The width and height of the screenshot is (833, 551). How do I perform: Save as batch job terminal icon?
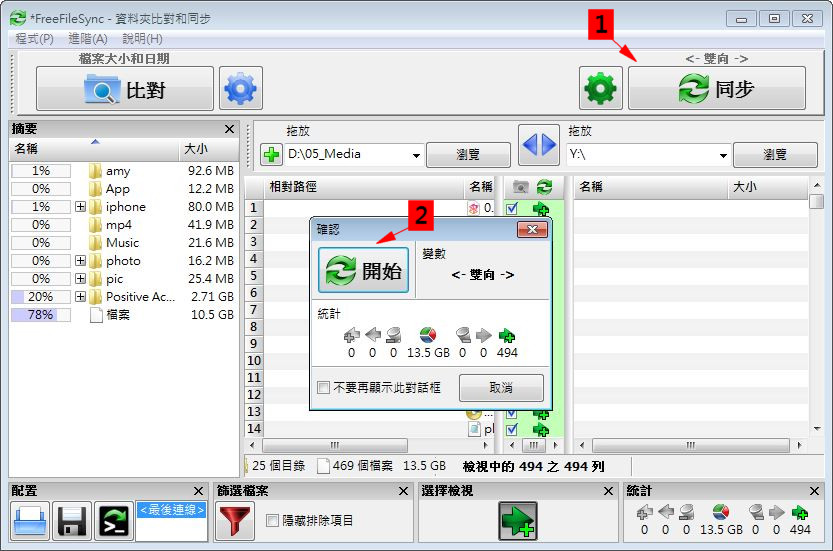point(114,522)
